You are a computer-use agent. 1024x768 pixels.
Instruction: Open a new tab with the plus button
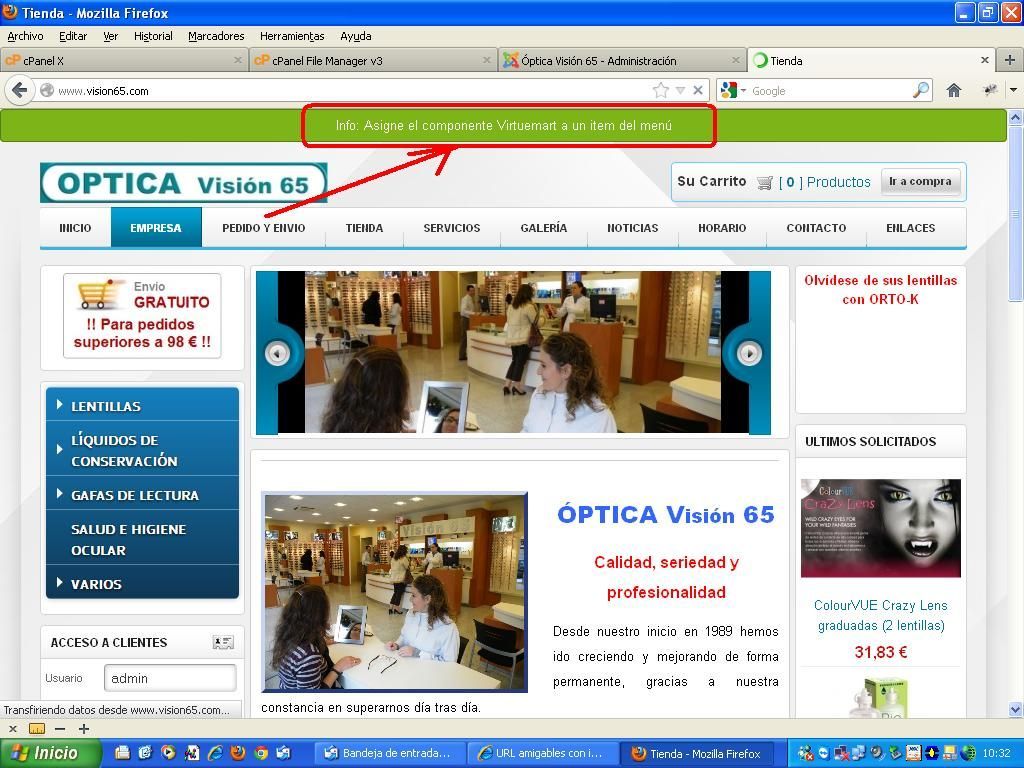coord(1010,60)
